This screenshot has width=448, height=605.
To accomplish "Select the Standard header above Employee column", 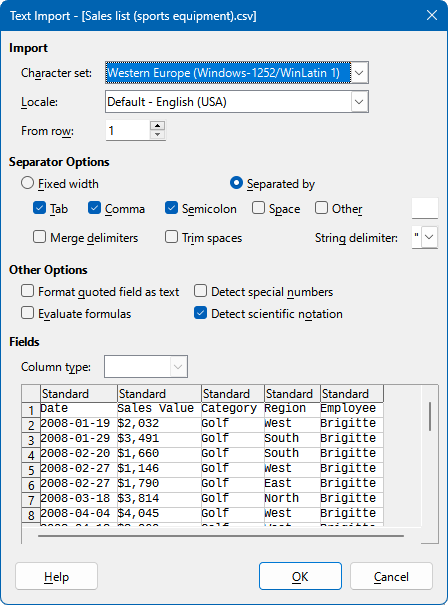I will pos(352,394).
